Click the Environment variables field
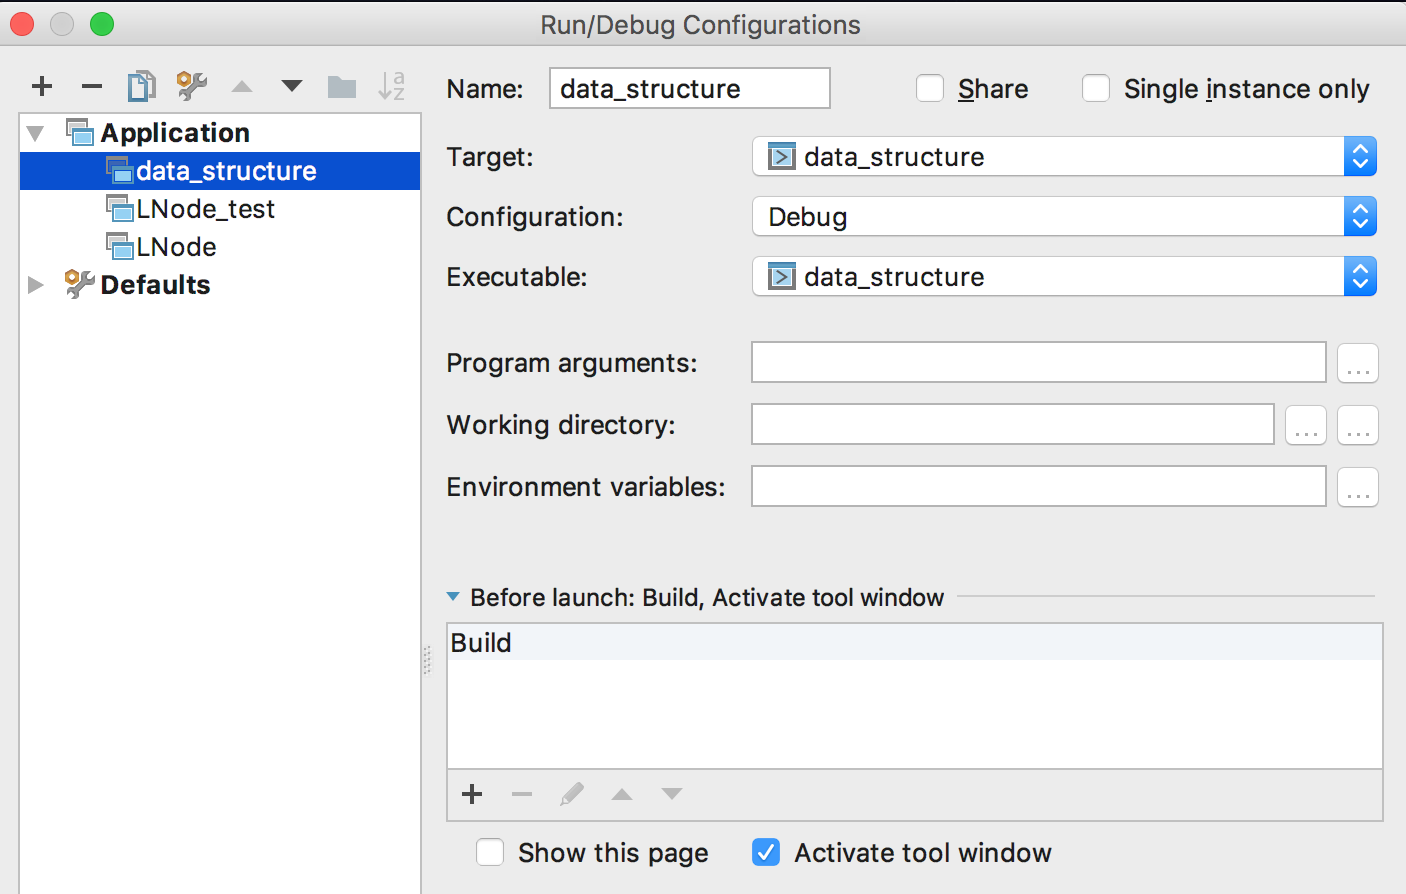 1039,486
